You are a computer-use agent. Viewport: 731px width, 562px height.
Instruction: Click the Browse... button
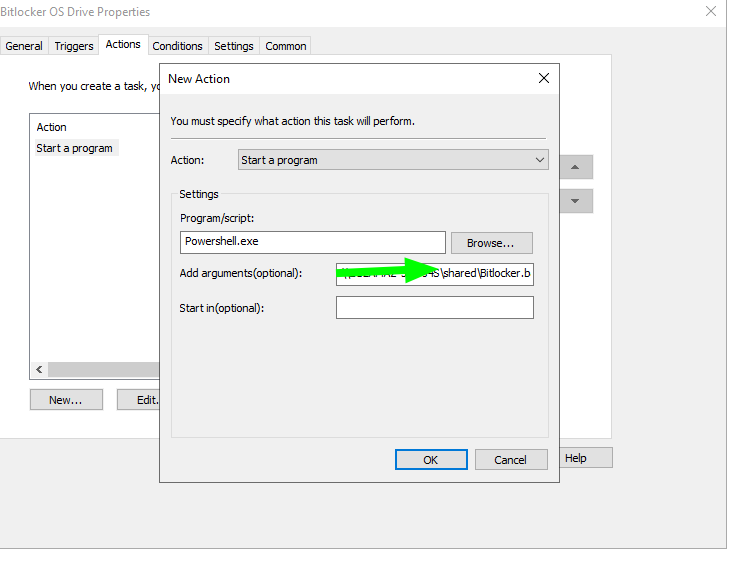(x=491, y=243)
